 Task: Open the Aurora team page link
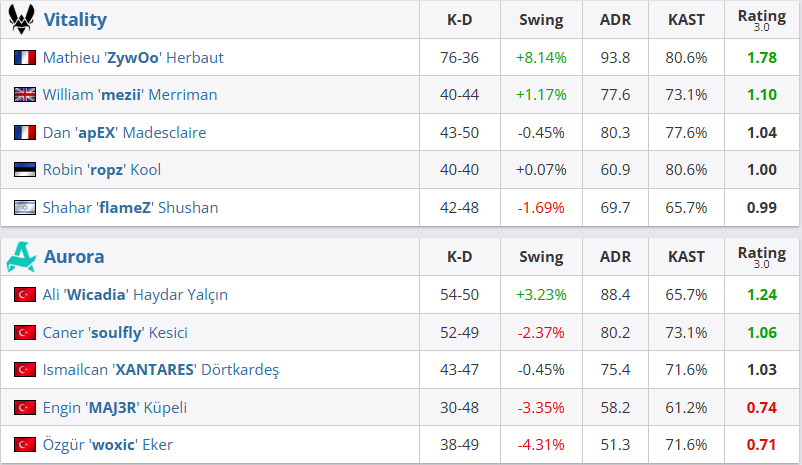point(74,257)
